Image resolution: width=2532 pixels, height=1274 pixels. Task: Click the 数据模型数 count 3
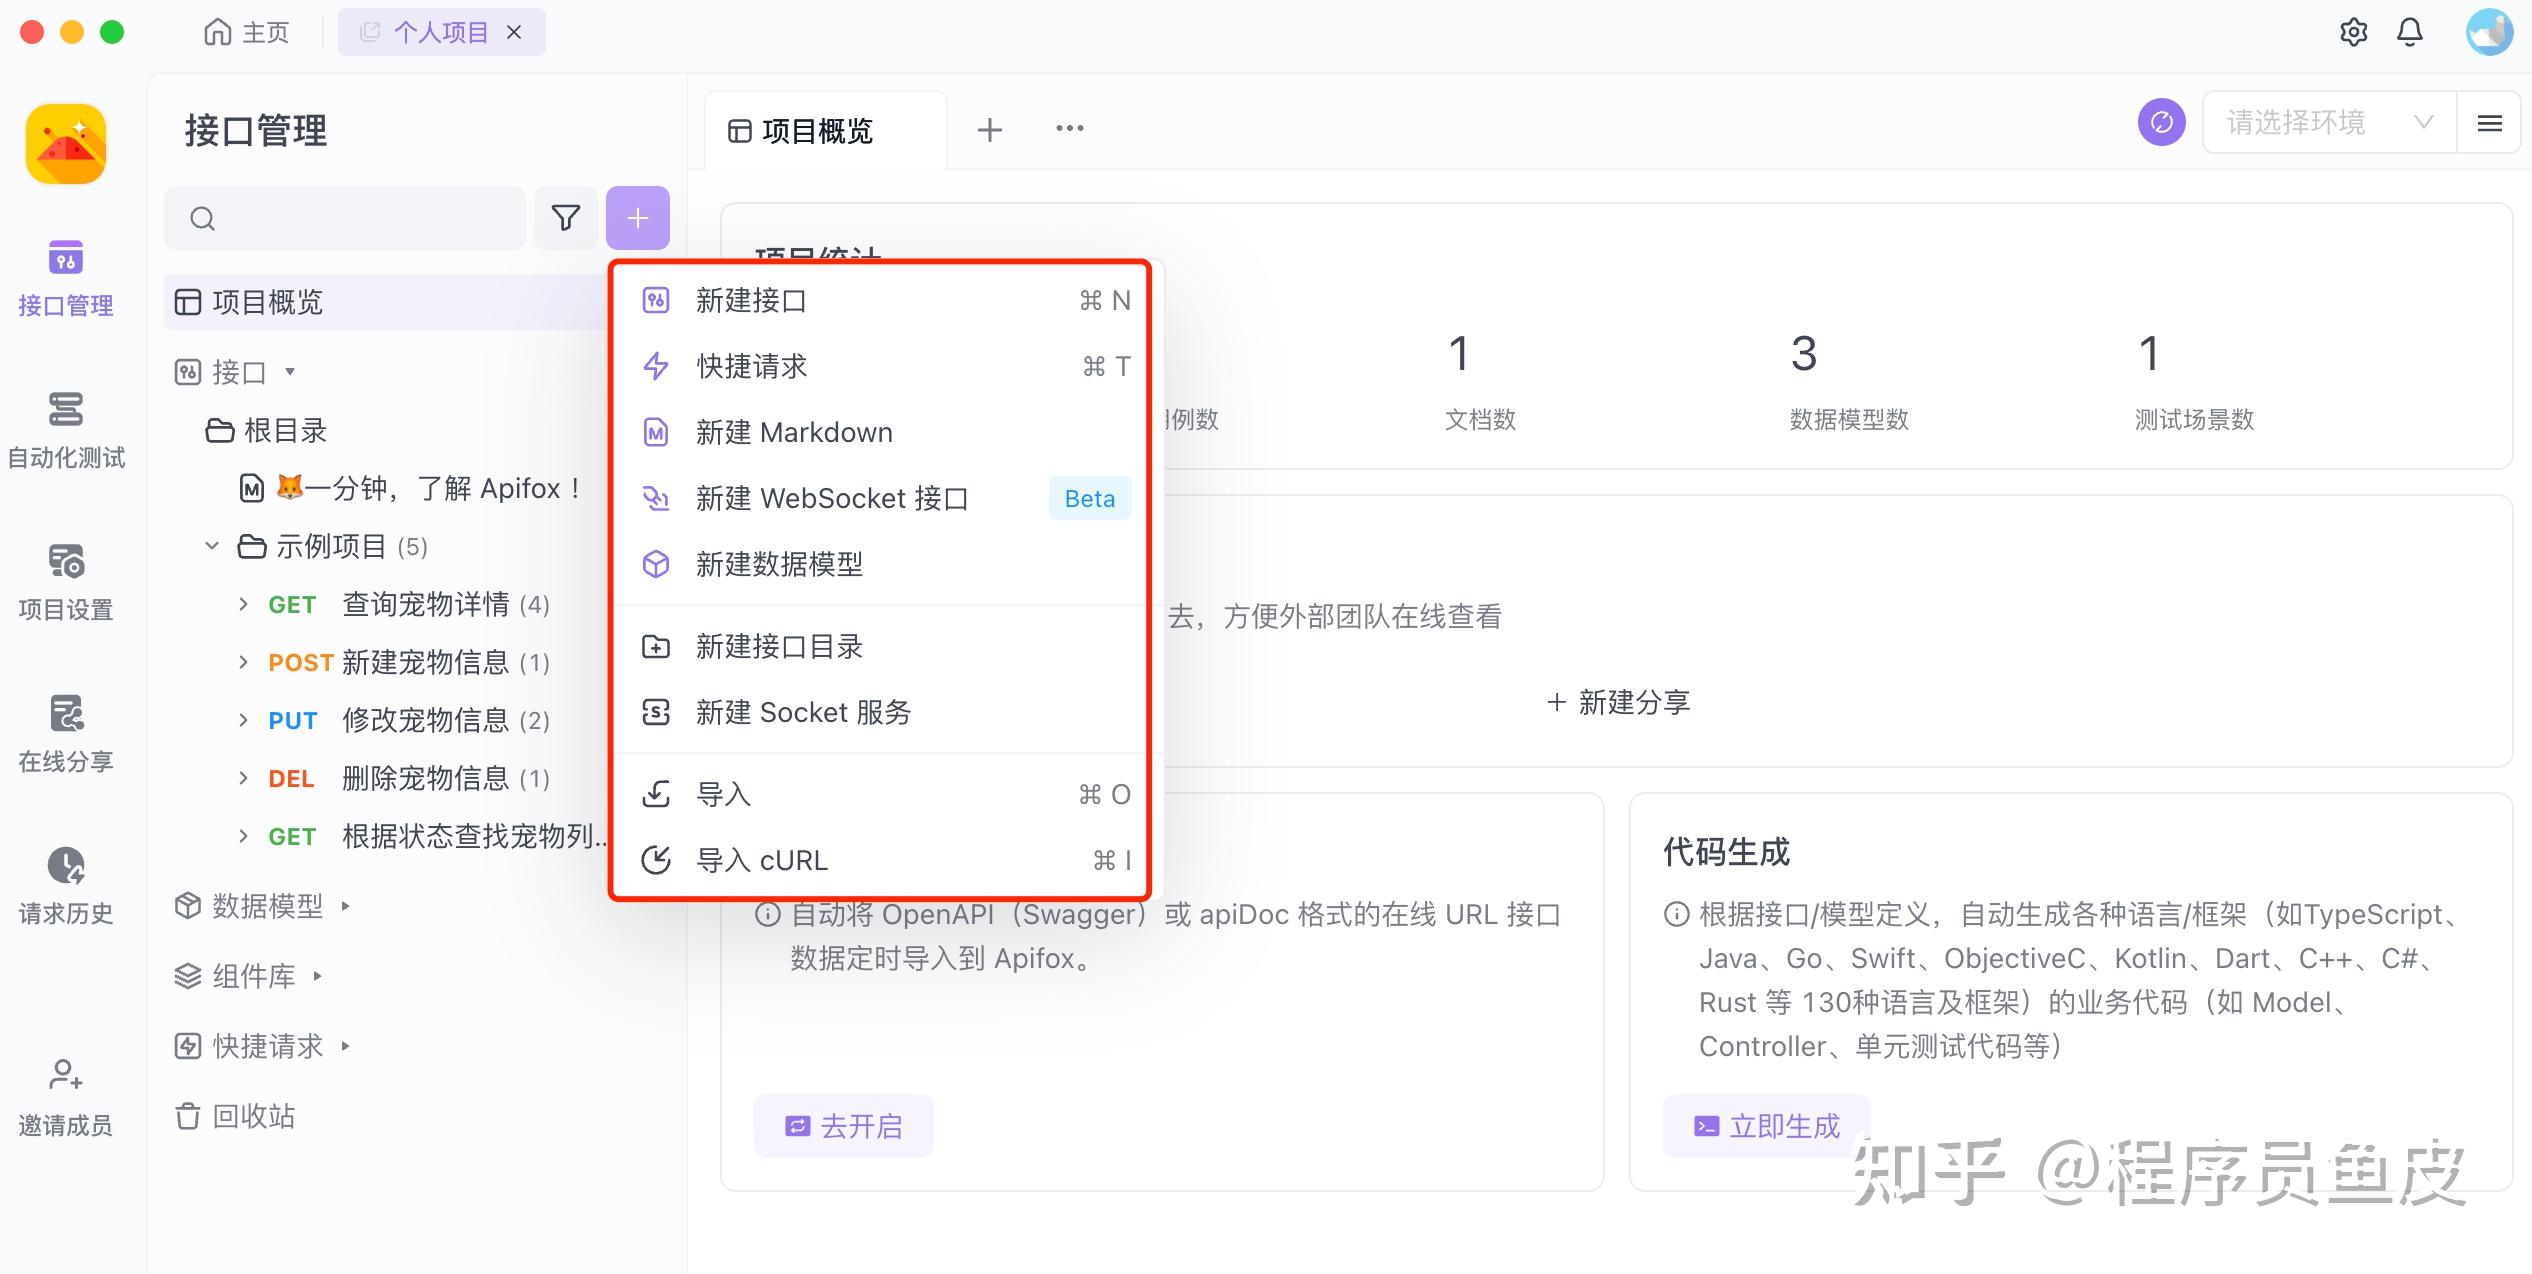pos(1804,354)
